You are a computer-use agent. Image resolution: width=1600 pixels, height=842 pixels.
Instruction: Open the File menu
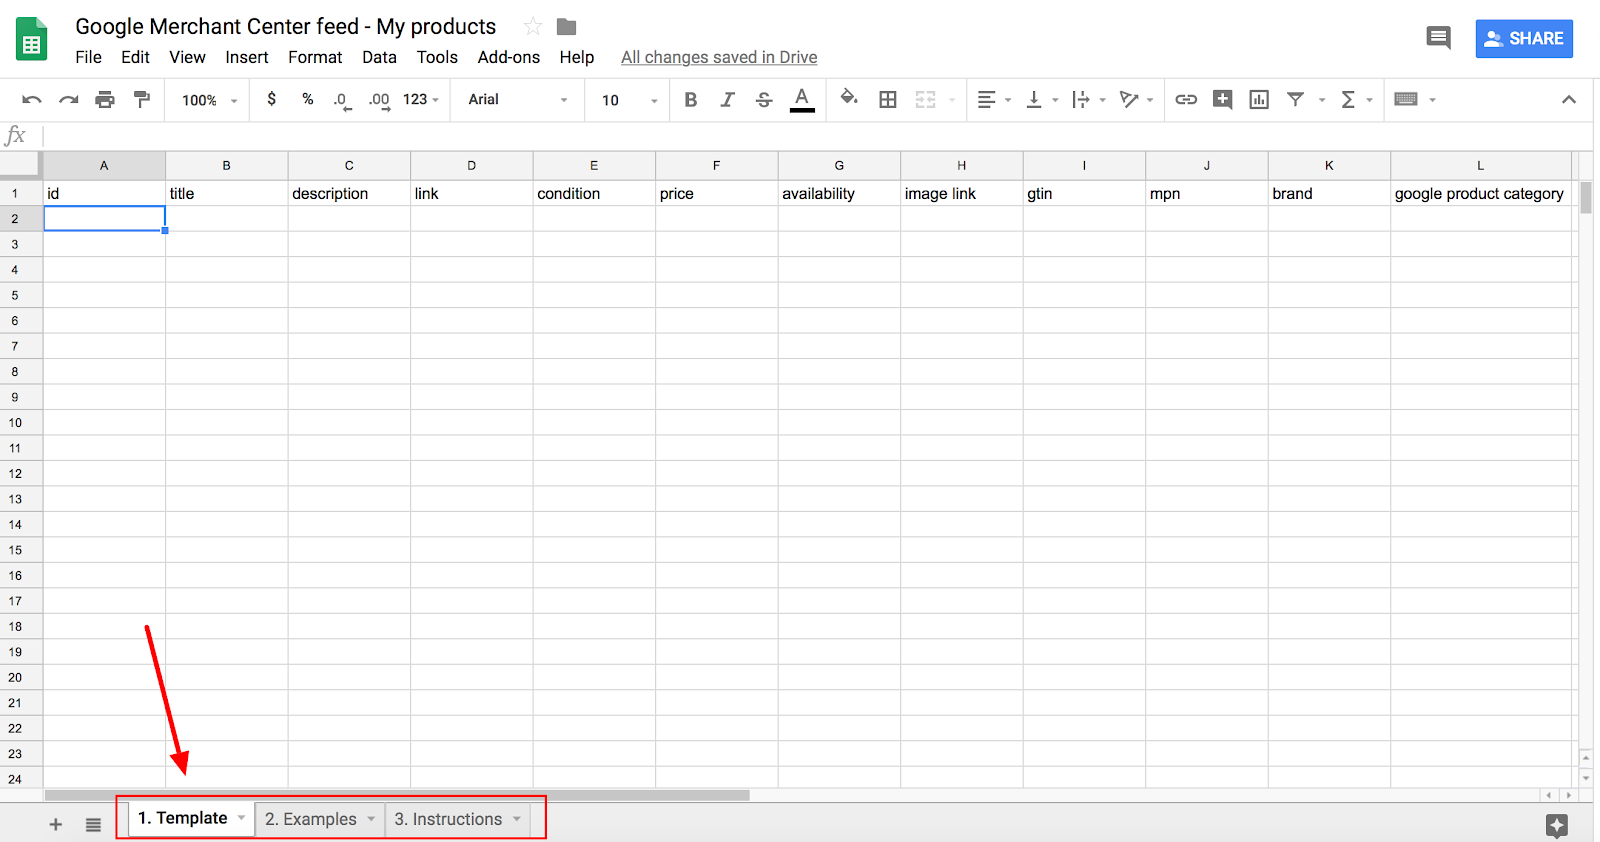(x=88, y=57)
